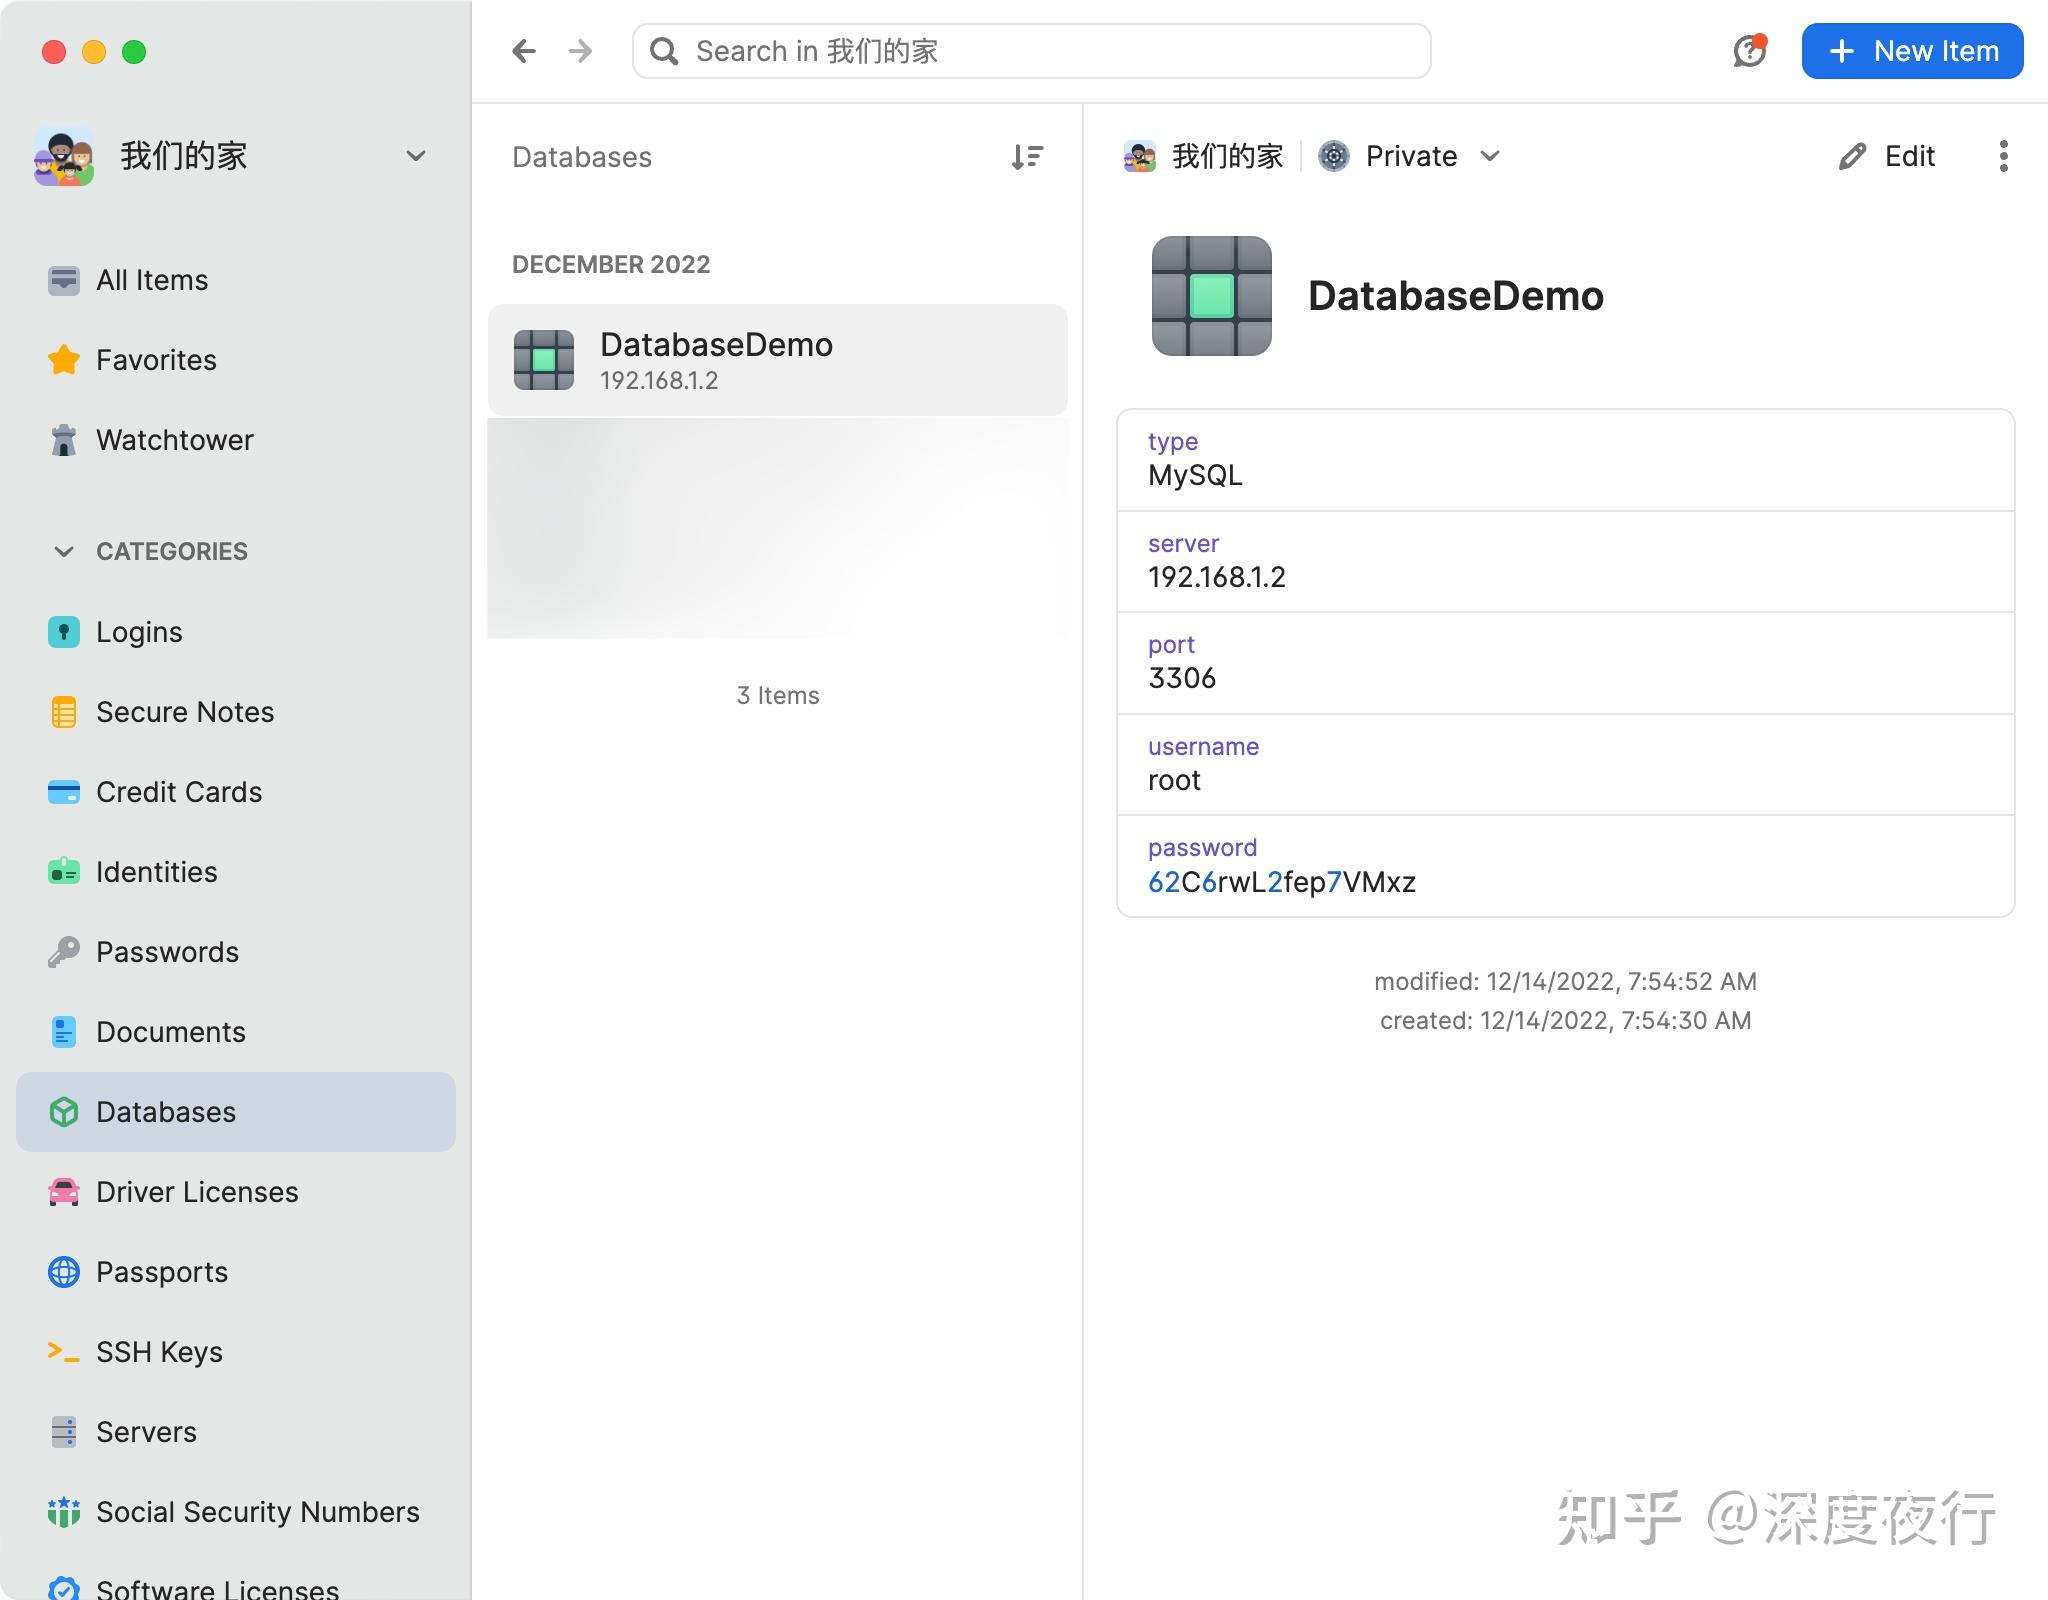
Task: Click the search field
Action: 1030,51
